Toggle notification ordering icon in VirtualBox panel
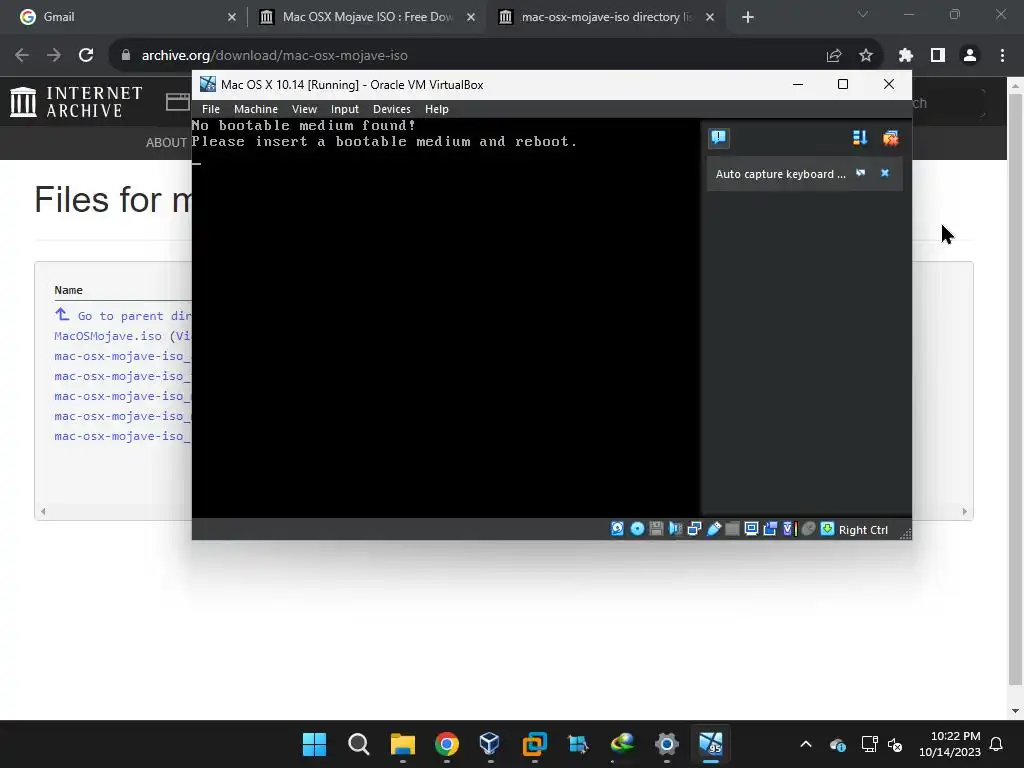This screenshot has height=768, width=1024. coord(859,138)
